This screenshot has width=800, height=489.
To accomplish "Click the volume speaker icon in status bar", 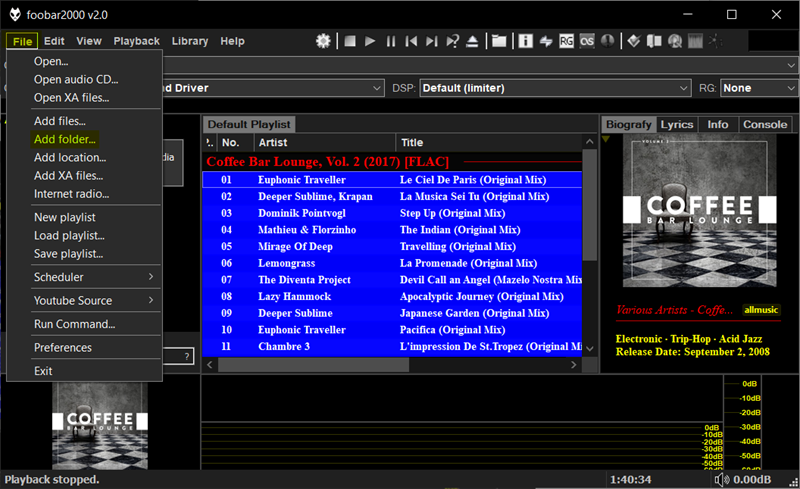I will (x=722, y=479).
